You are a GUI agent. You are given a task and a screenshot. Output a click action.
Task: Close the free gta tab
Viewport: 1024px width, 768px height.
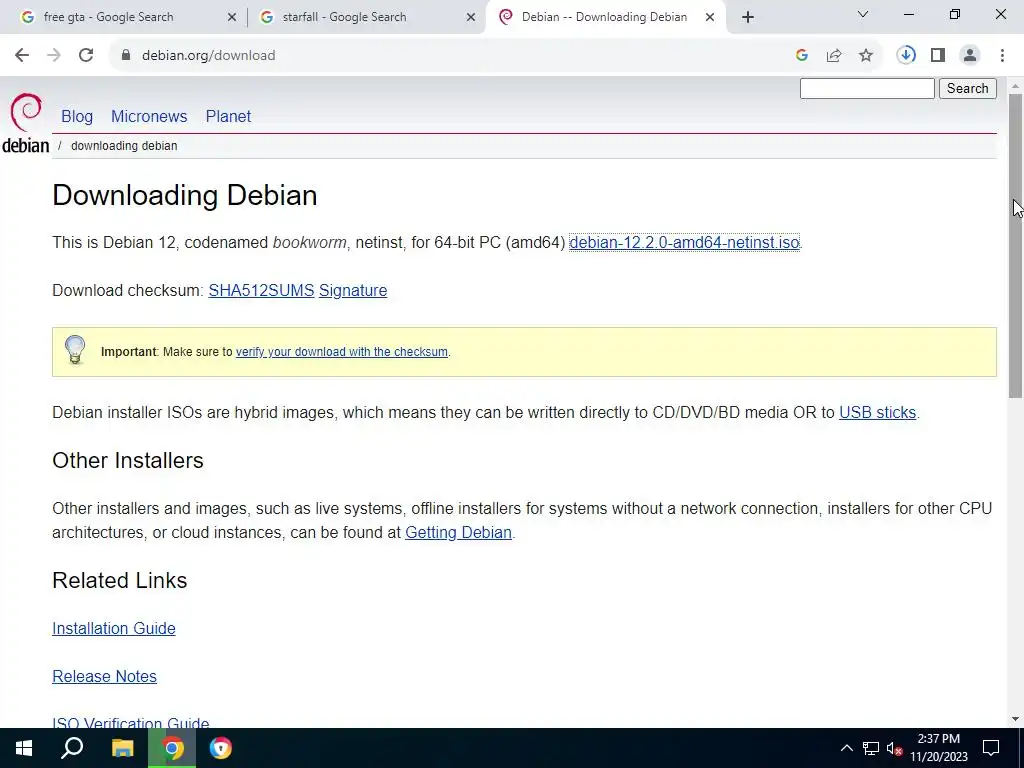click(x=232, y=17)
